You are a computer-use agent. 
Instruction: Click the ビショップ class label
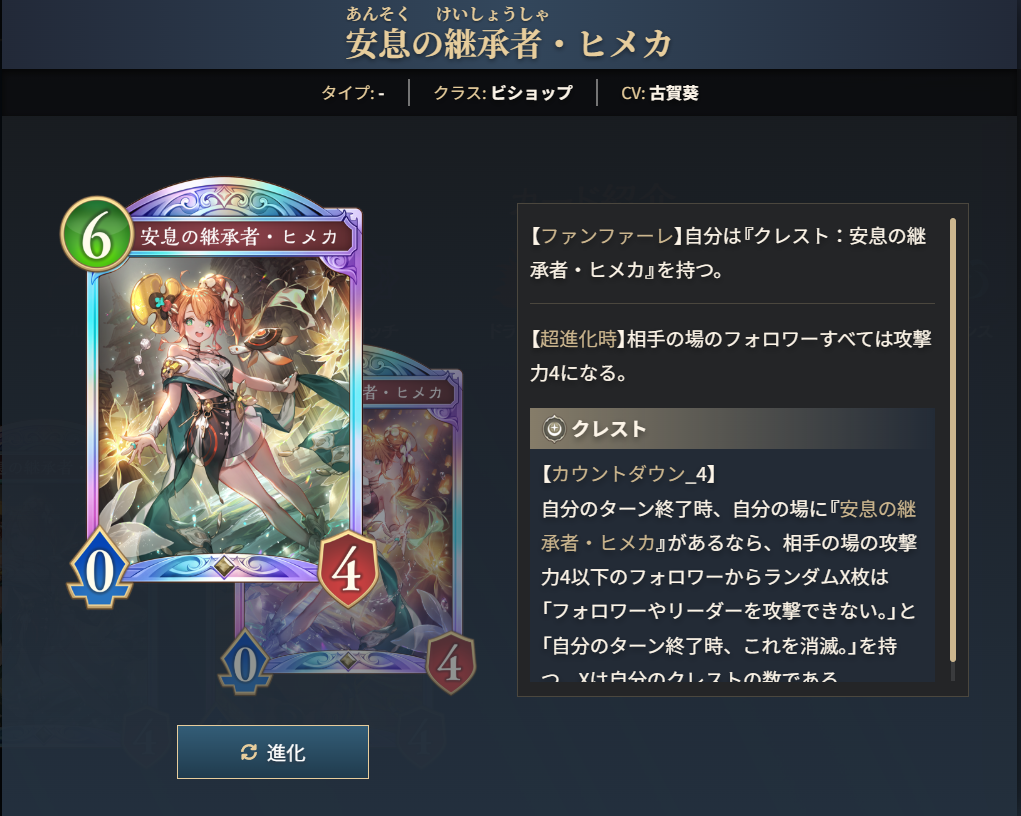pyautogui.click(x=531, y=93)
